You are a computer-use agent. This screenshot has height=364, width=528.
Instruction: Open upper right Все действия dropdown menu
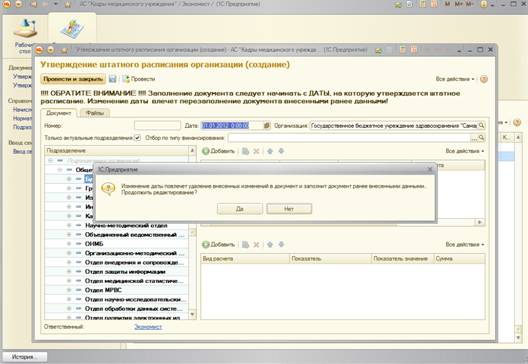pyautogui.click(x=455, y=79)
